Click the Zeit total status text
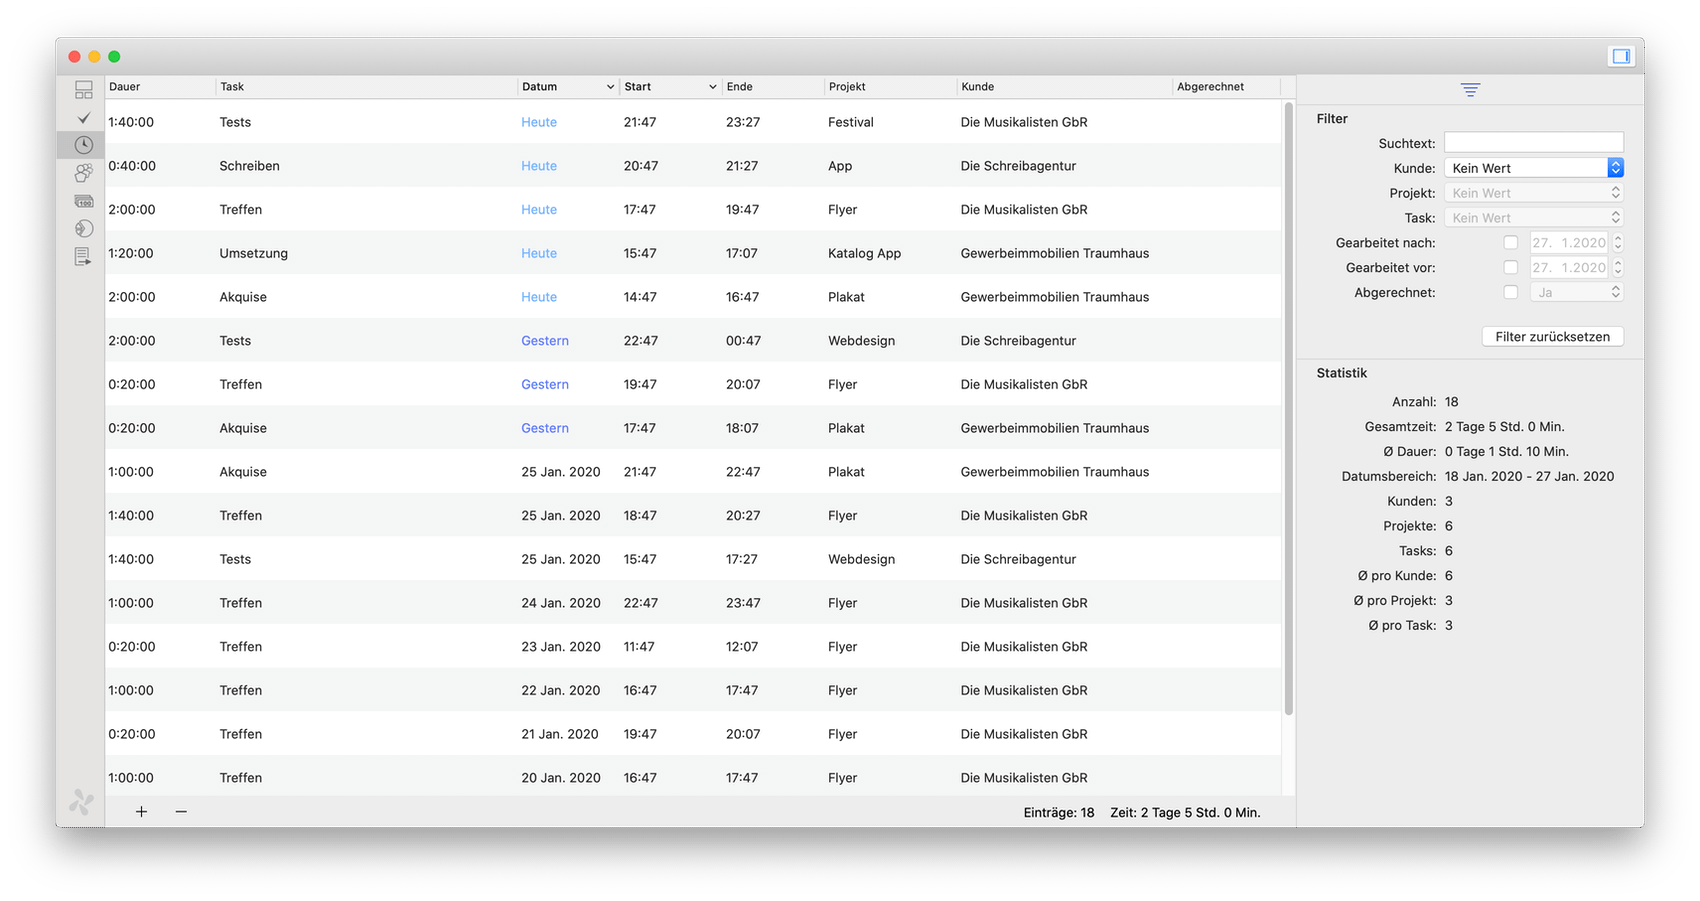Viewport: 1700px width, 901px height. pyautogui.click(x=1185, y=813)
